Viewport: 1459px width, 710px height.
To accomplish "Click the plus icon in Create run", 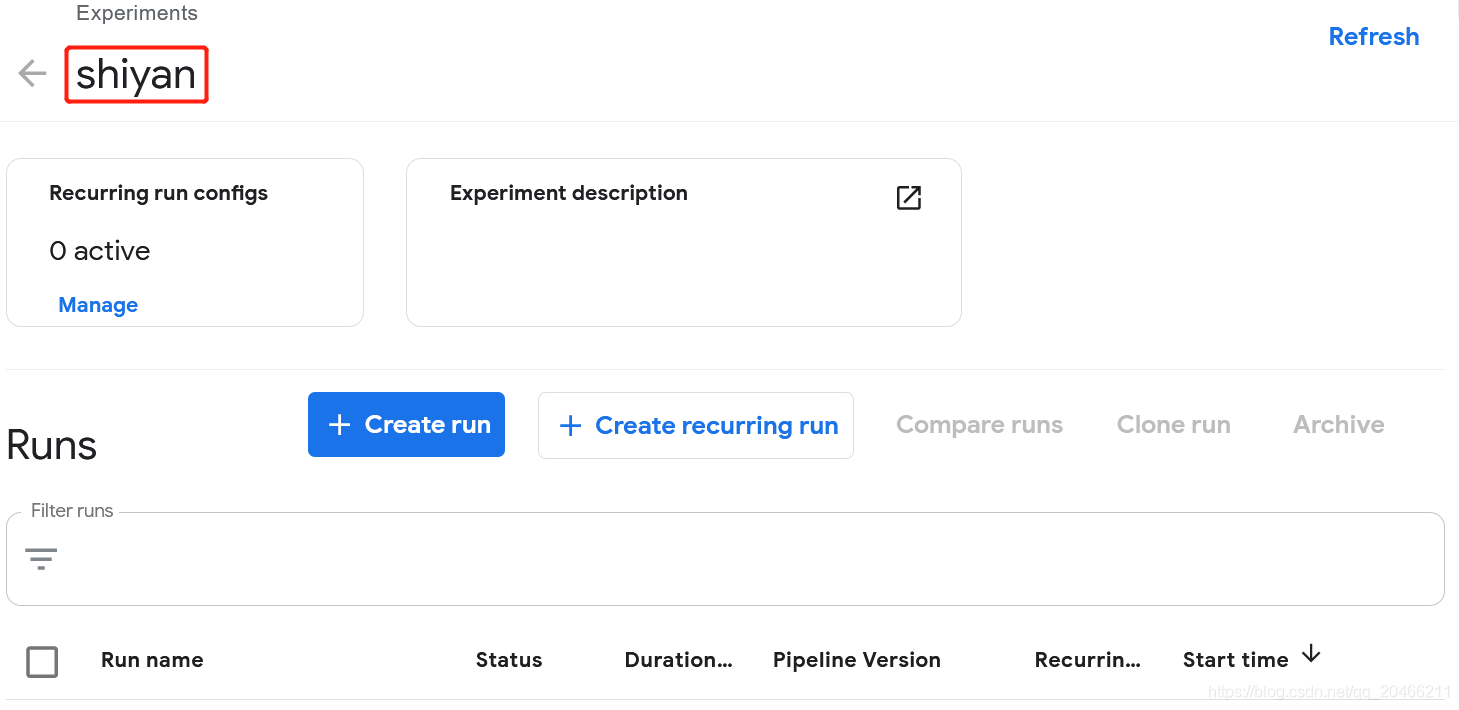I will click(339, 425).
